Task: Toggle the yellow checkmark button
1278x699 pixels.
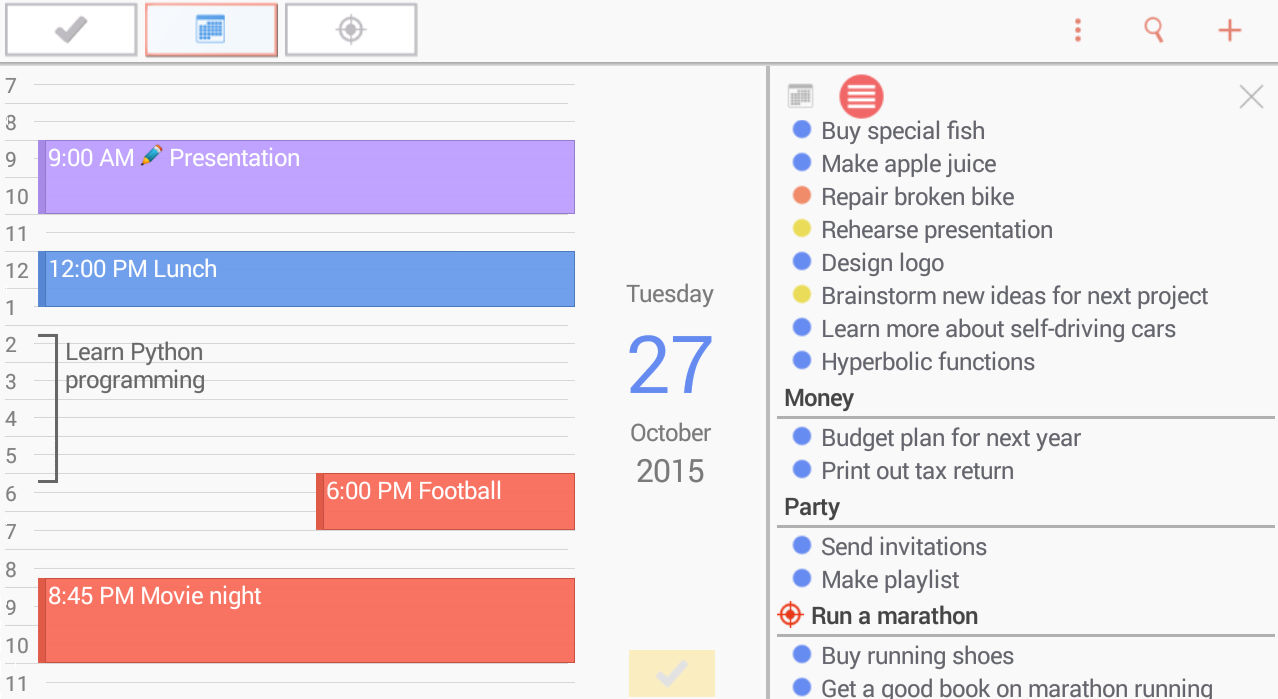Action: 671,673
